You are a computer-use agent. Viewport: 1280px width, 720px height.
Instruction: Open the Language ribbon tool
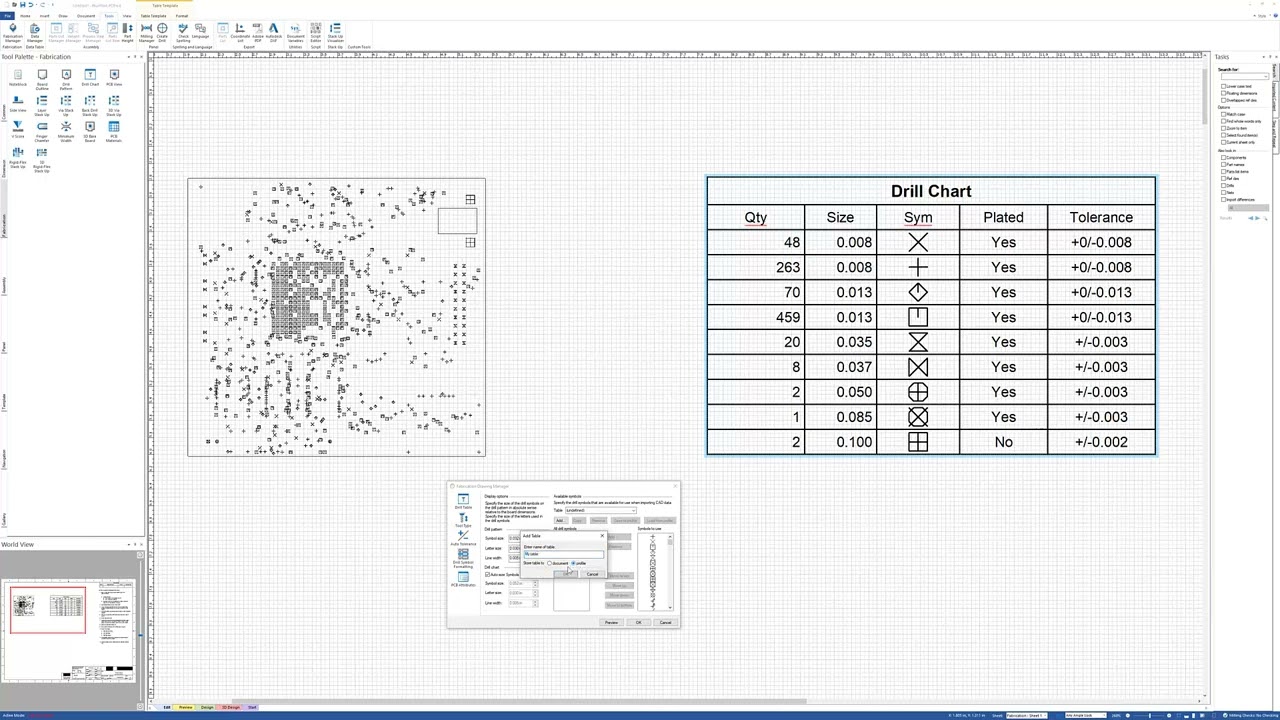point(200,32)
